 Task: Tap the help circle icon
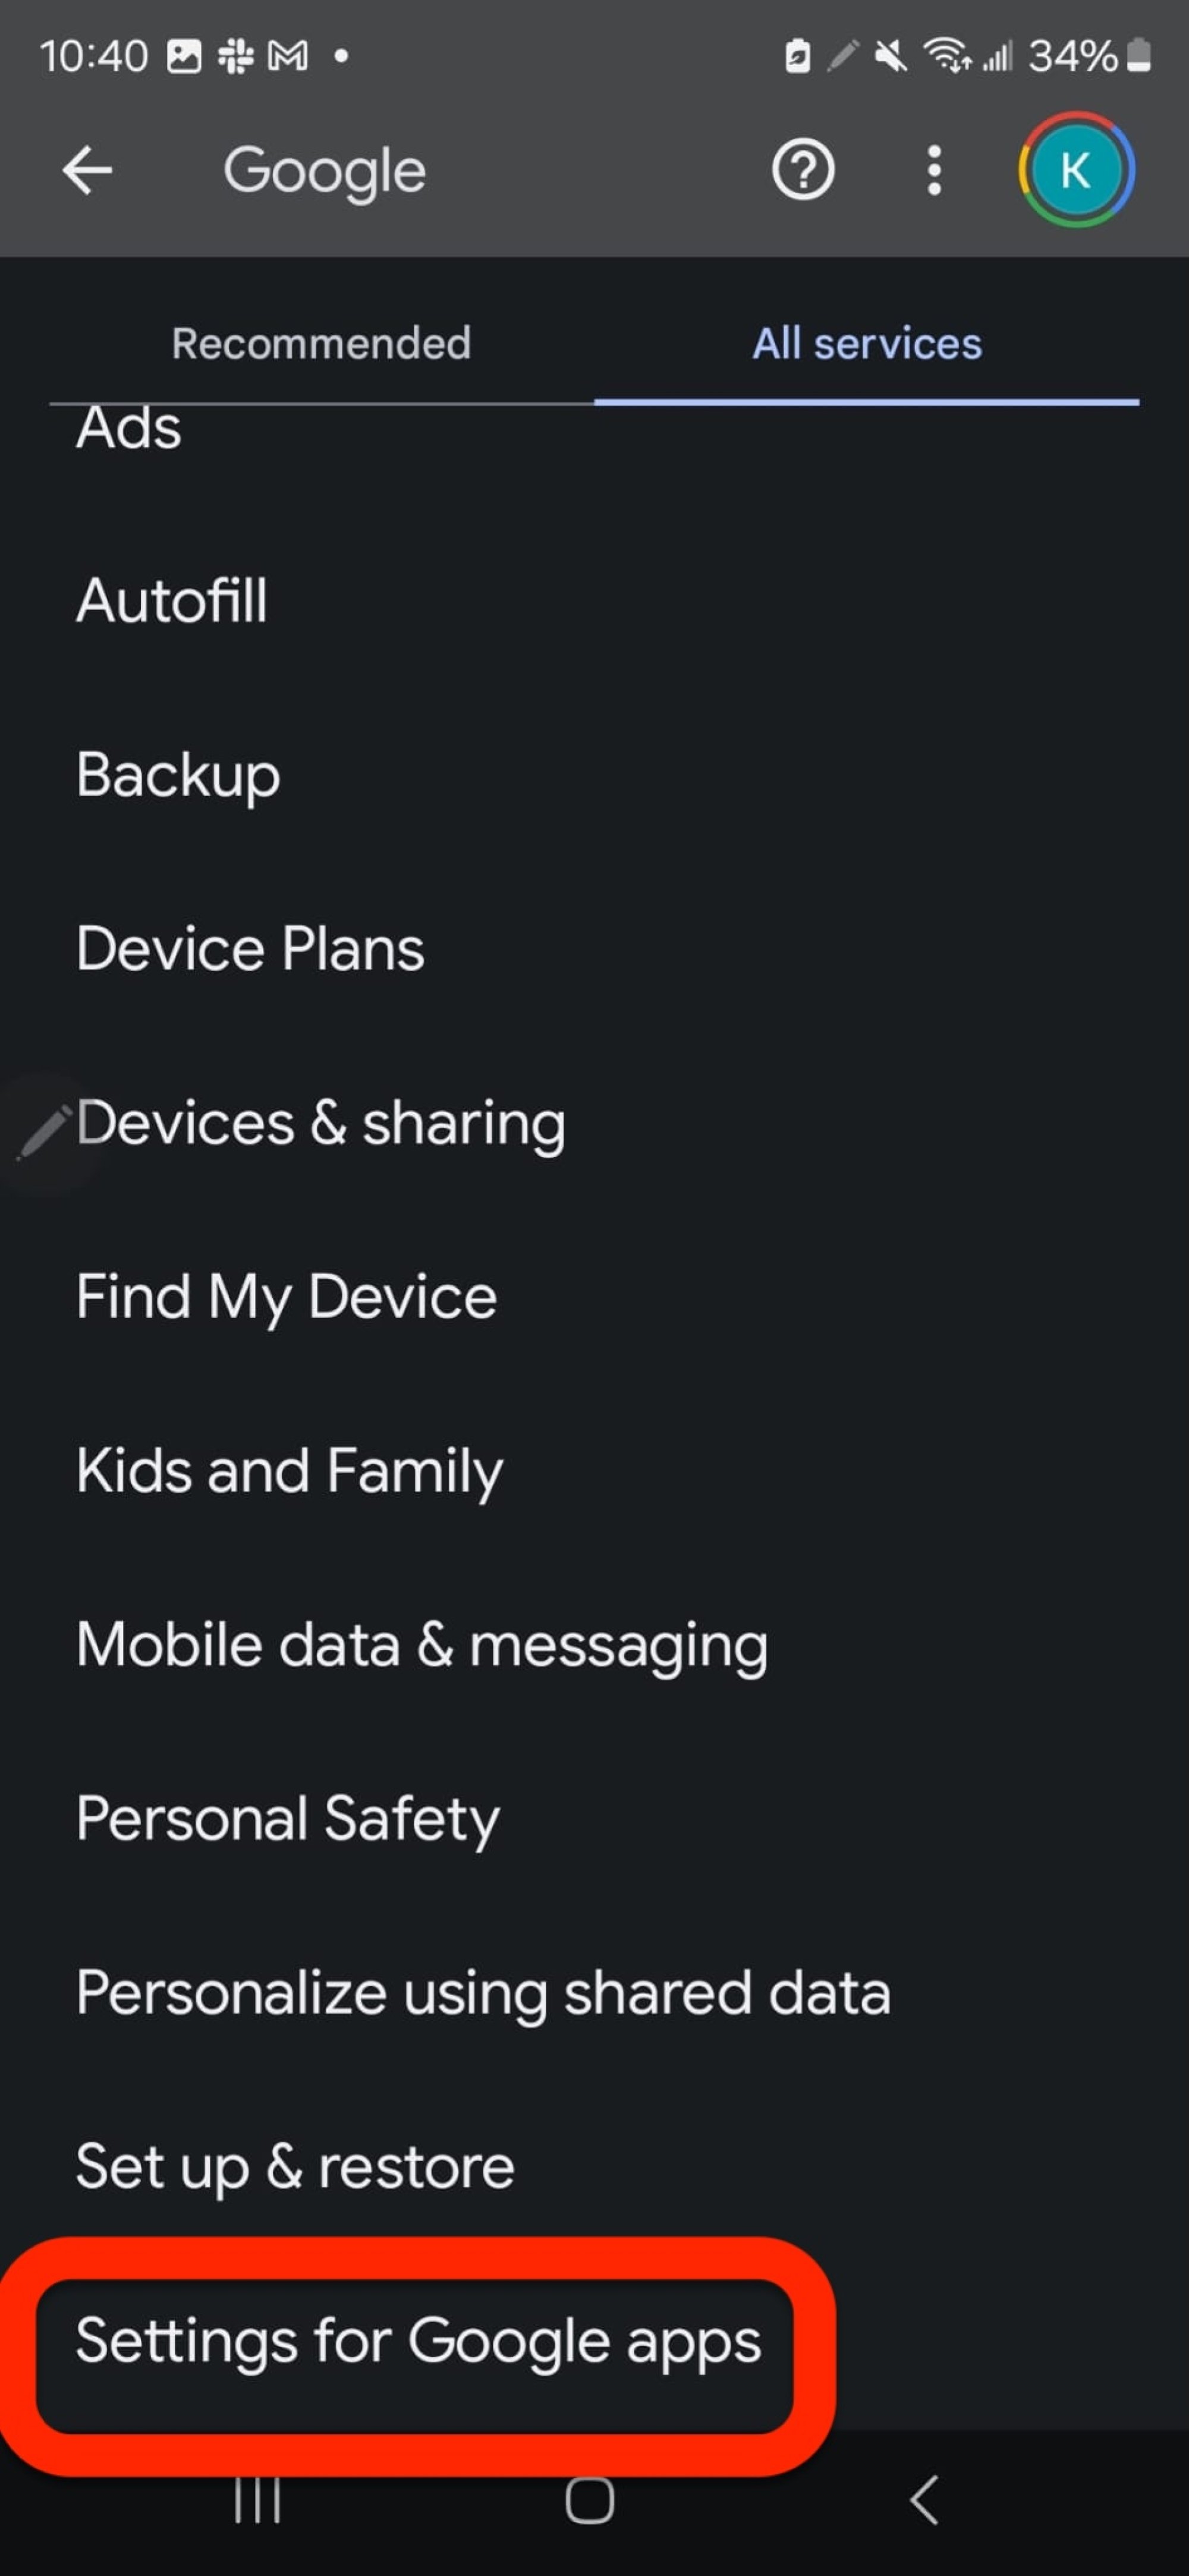(x=805, y=171)
